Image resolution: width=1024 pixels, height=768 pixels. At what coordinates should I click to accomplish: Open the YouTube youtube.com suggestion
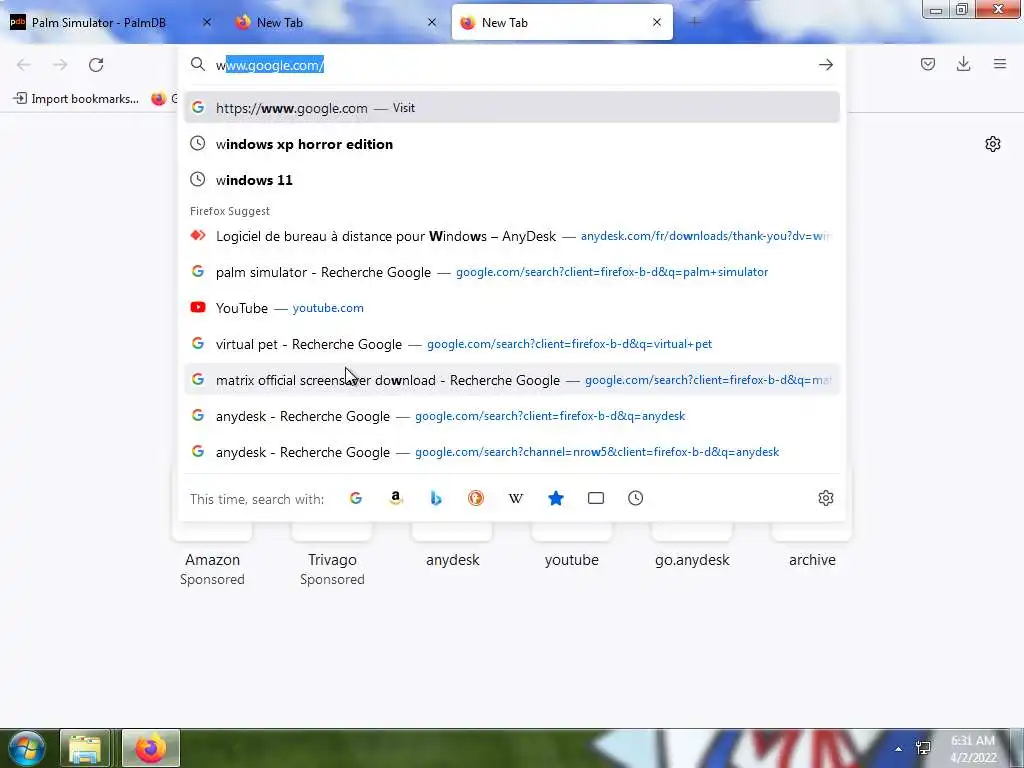pyautogui.click(x=512, y=308)
